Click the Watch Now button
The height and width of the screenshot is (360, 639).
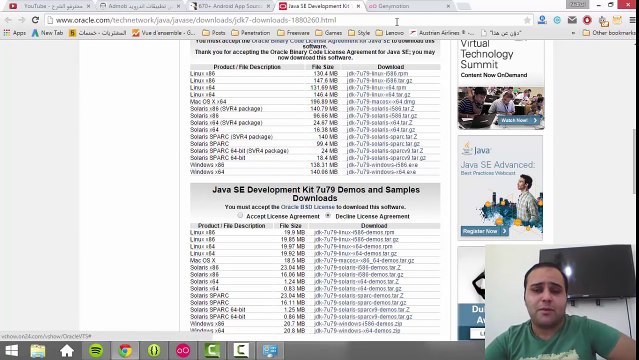[x=519, y=120]
